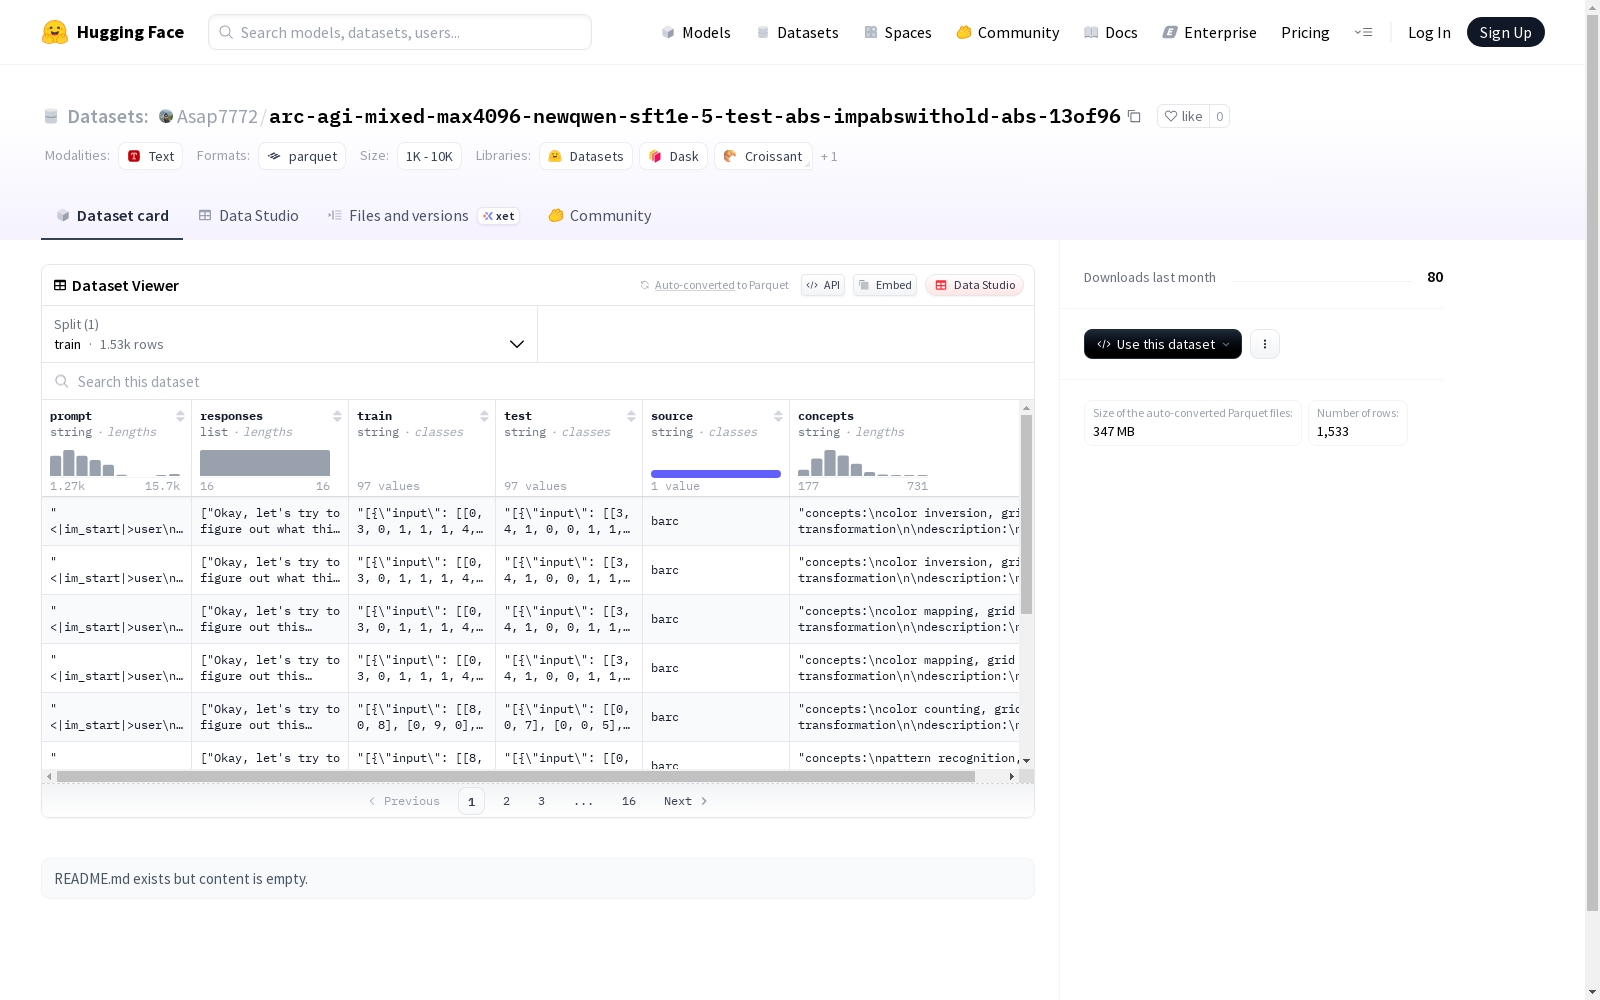Open the Files and versions tab
The image size is (1600, 1000).
pyautogui.click(x=423, y=216)
